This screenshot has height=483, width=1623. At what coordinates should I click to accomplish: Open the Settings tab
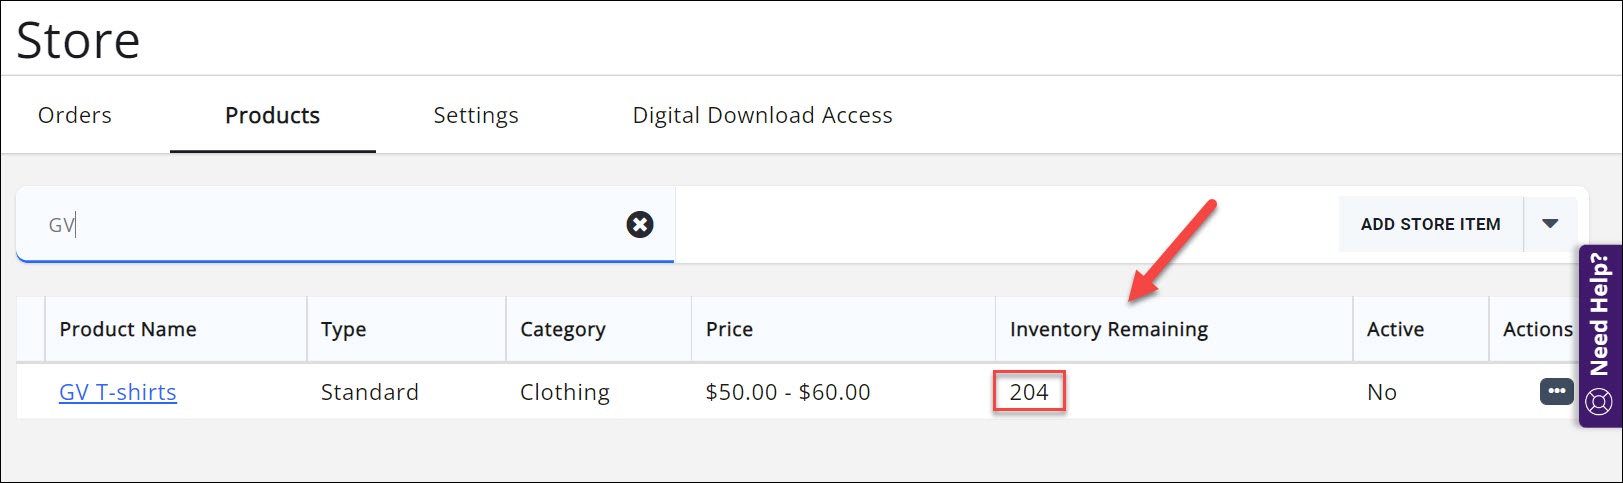tap(476, 116)
